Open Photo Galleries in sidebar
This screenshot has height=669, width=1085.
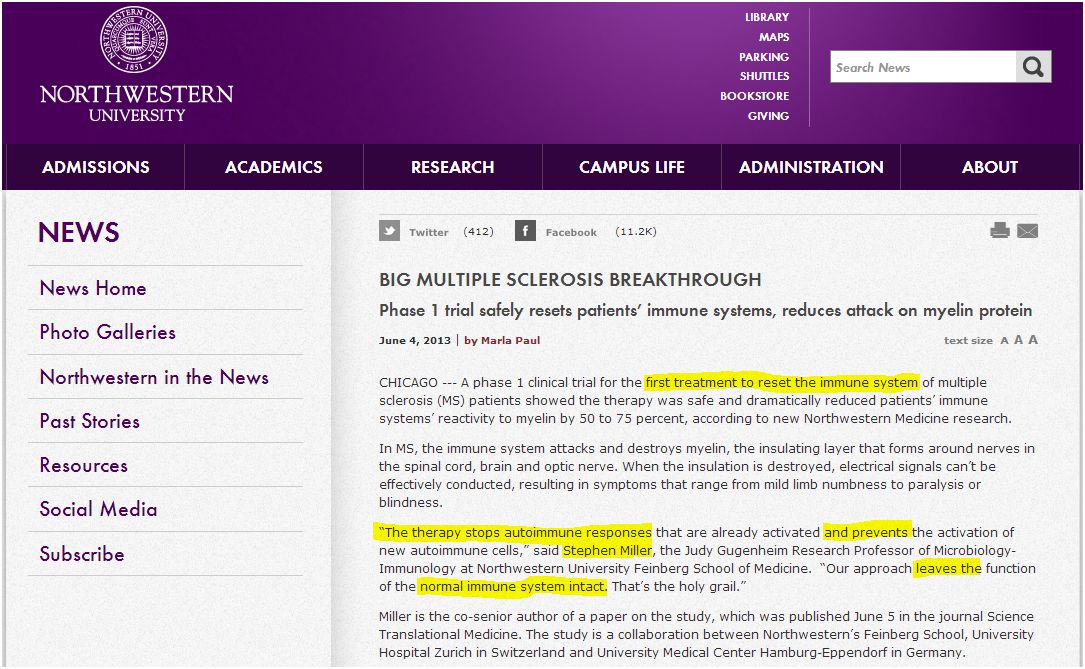pyautogui.click(x=107, y=332)
